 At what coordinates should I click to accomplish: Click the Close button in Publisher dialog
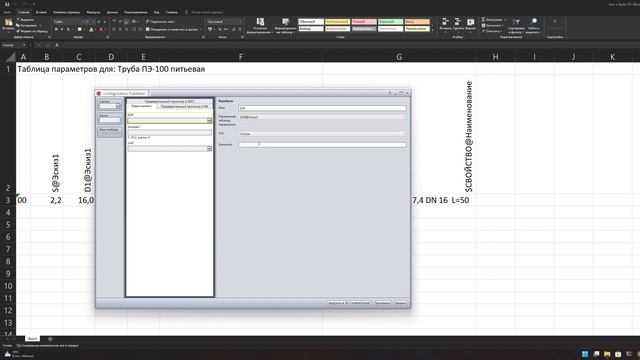pyautogui.click(x=400, y=303)
